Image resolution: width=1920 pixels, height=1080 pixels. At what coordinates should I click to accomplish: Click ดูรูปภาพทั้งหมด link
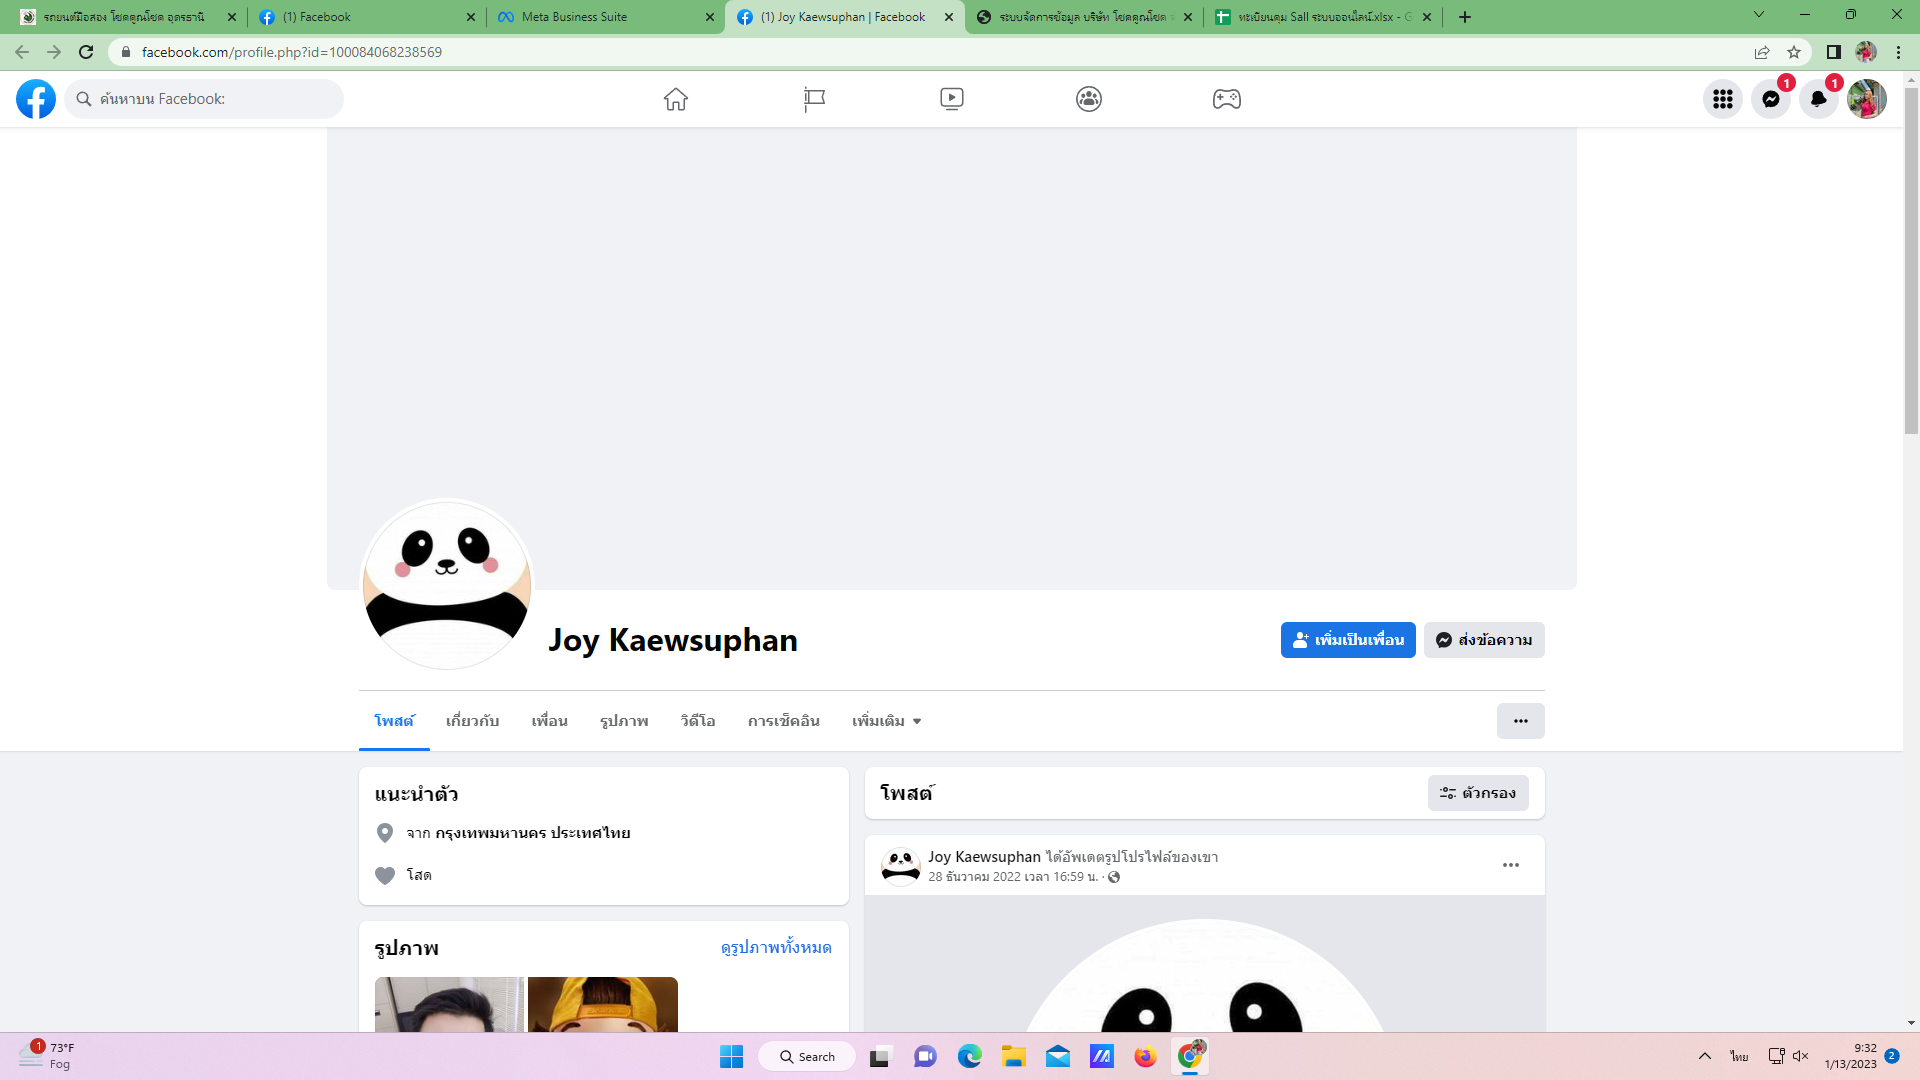(775, 947)
